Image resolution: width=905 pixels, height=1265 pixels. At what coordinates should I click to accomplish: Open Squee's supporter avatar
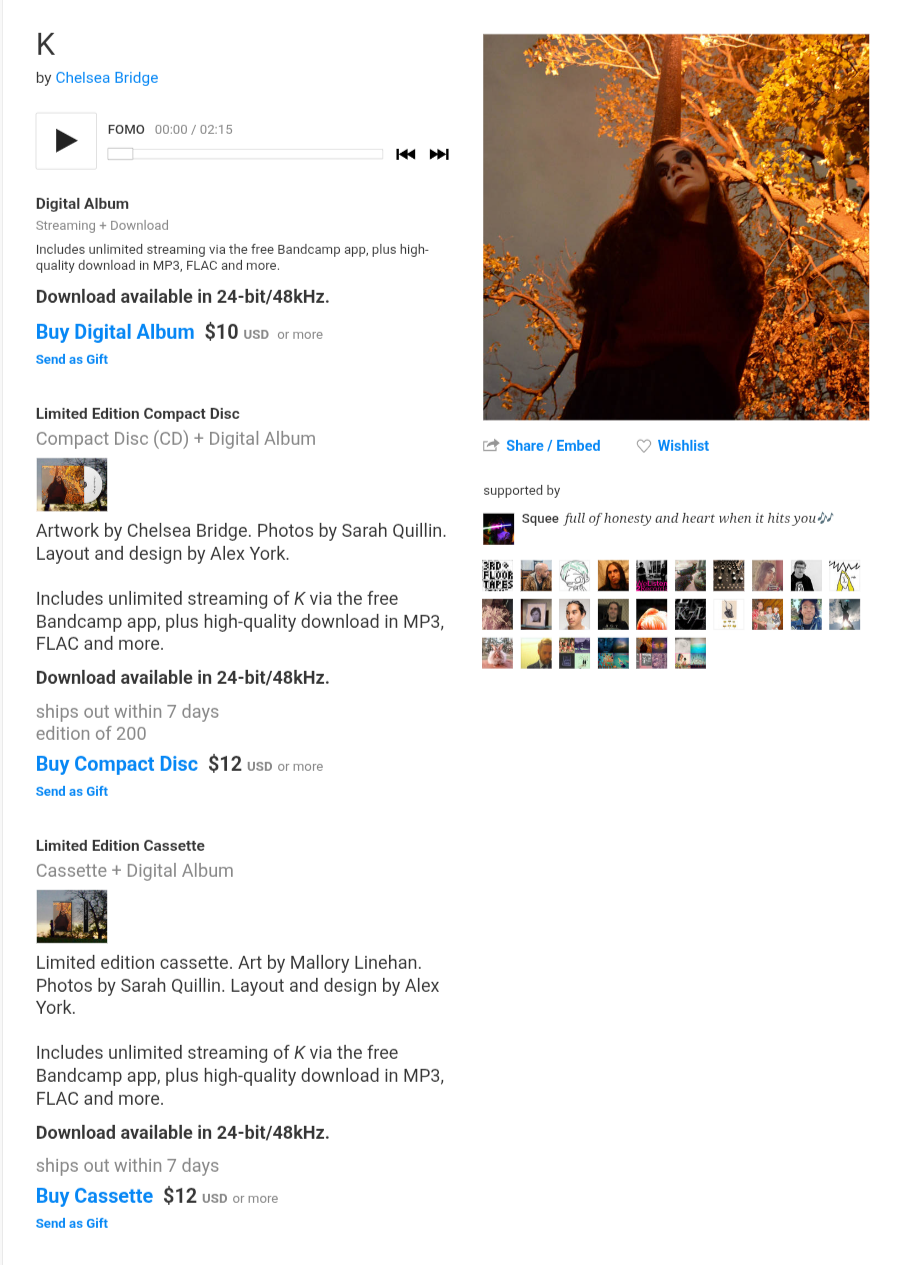pos(498,529)
